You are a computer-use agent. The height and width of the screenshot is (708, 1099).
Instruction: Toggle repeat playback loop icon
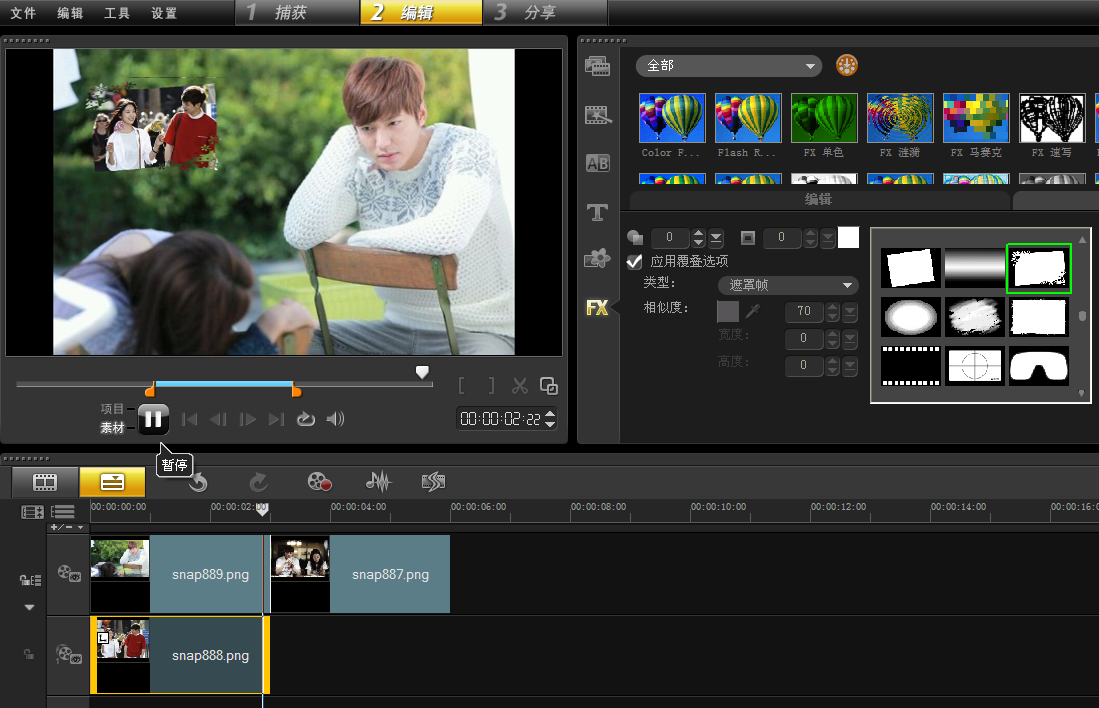point(306,419)
